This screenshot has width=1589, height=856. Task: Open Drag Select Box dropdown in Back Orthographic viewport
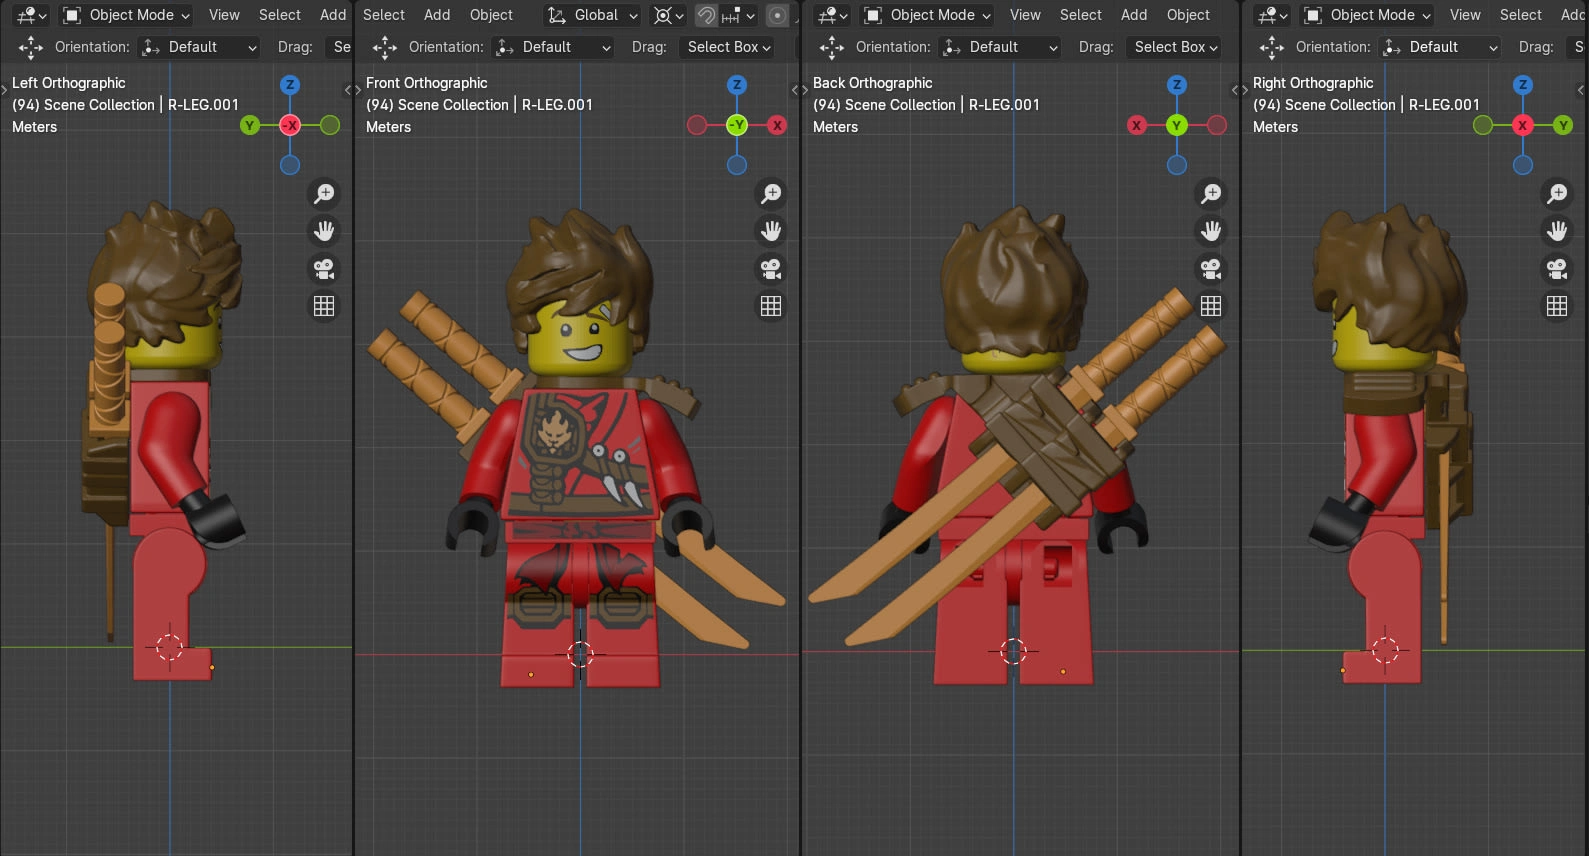click(1176, 47)
